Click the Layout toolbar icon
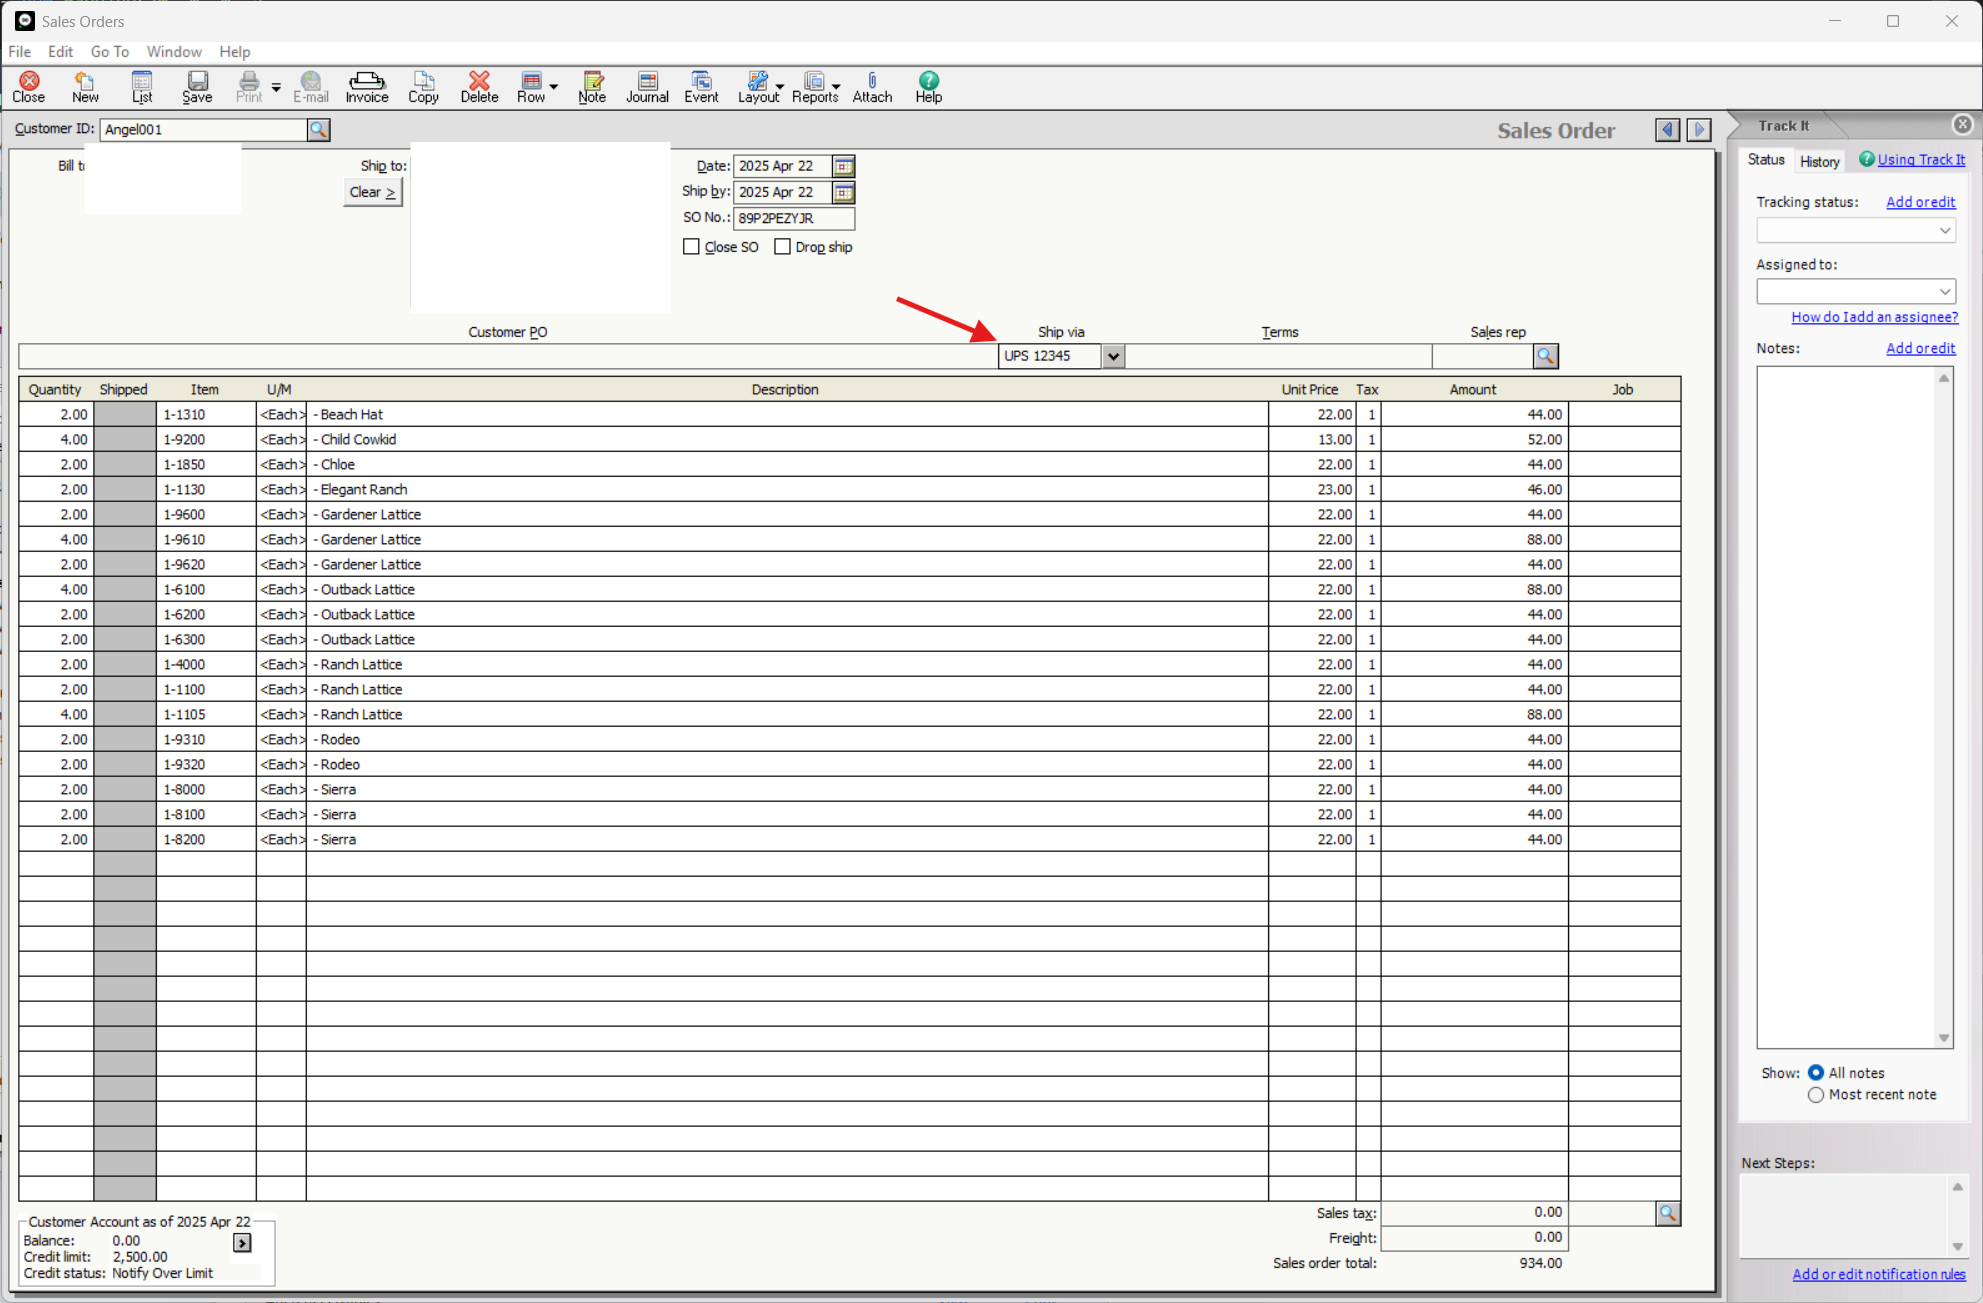 click(x=758, y=87)
